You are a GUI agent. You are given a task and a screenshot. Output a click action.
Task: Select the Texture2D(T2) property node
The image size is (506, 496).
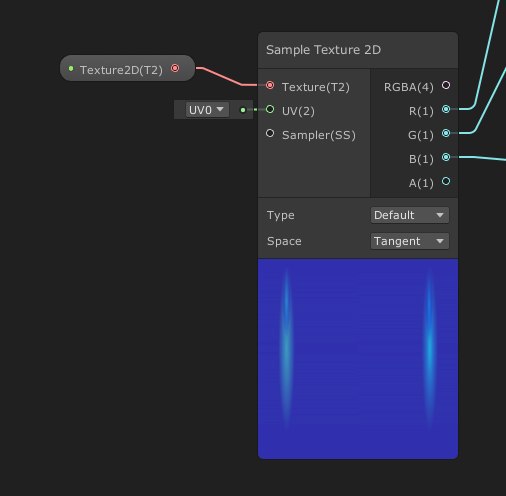[127, 68]
